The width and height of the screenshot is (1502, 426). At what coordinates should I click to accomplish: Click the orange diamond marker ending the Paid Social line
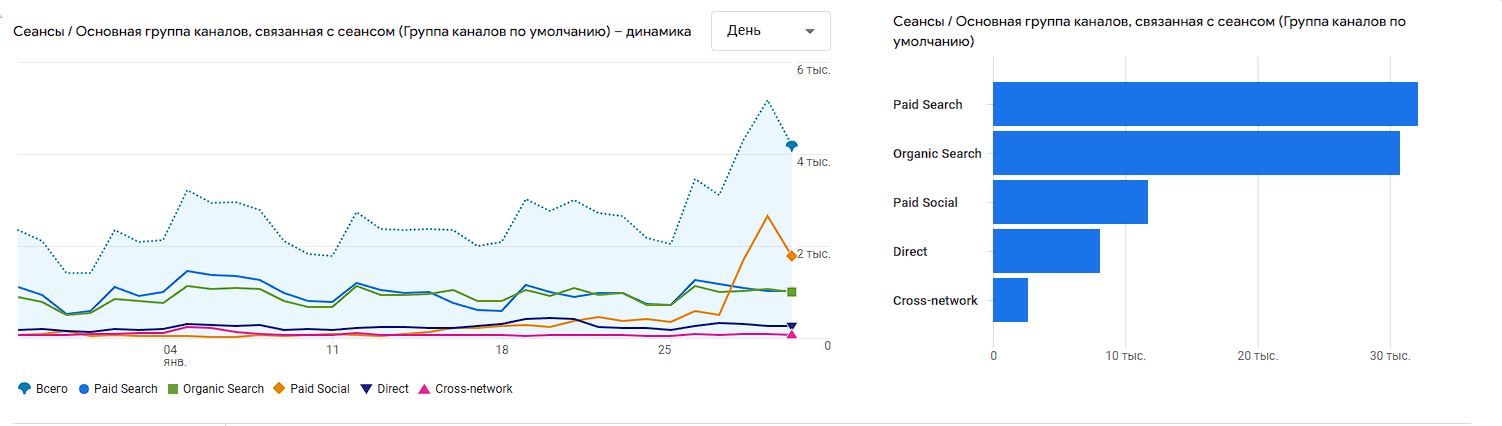(x=791, y=256)
